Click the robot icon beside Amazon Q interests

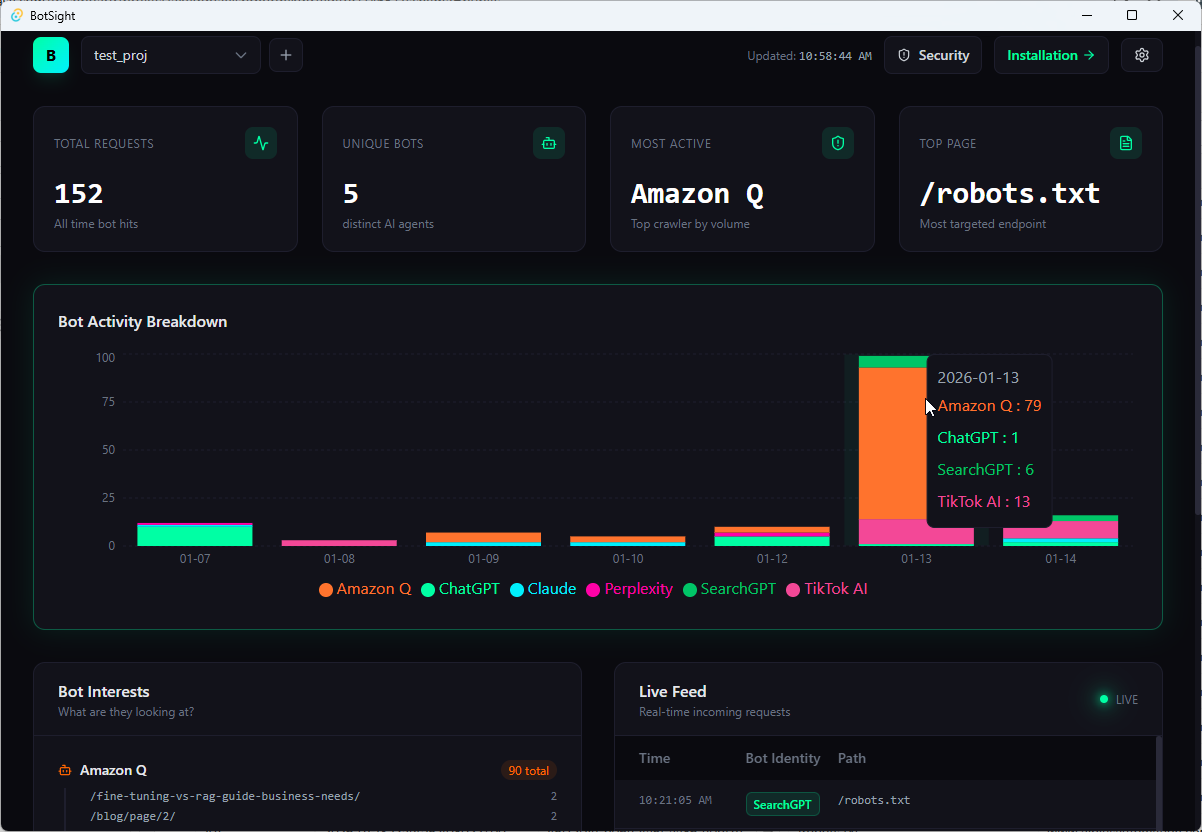pyautogui.click(x=62, y=770)
